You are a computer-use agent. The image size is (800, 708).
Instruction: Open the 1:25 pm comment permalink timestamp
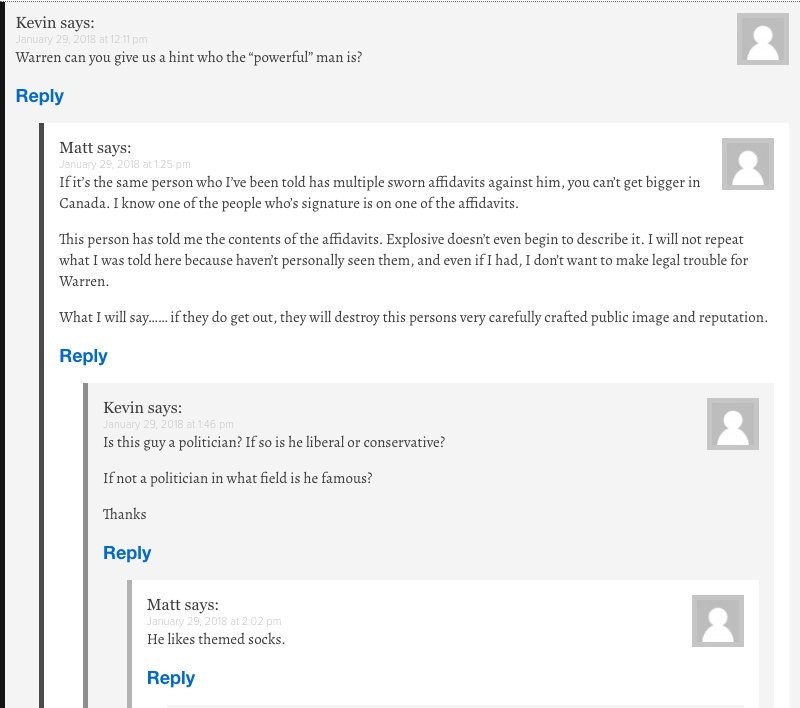coord(124,164)
